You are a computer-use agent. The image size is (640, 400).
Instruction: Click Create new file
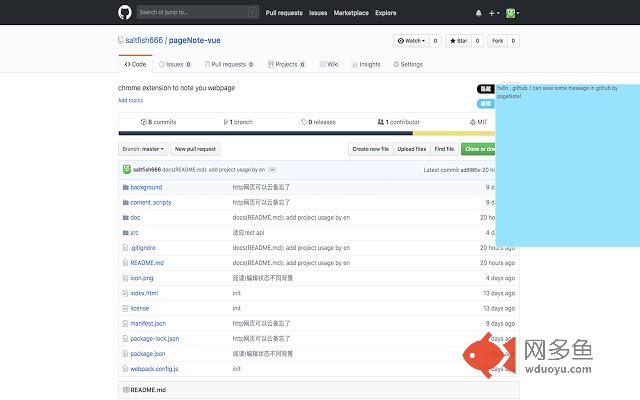tap(371, 149)
